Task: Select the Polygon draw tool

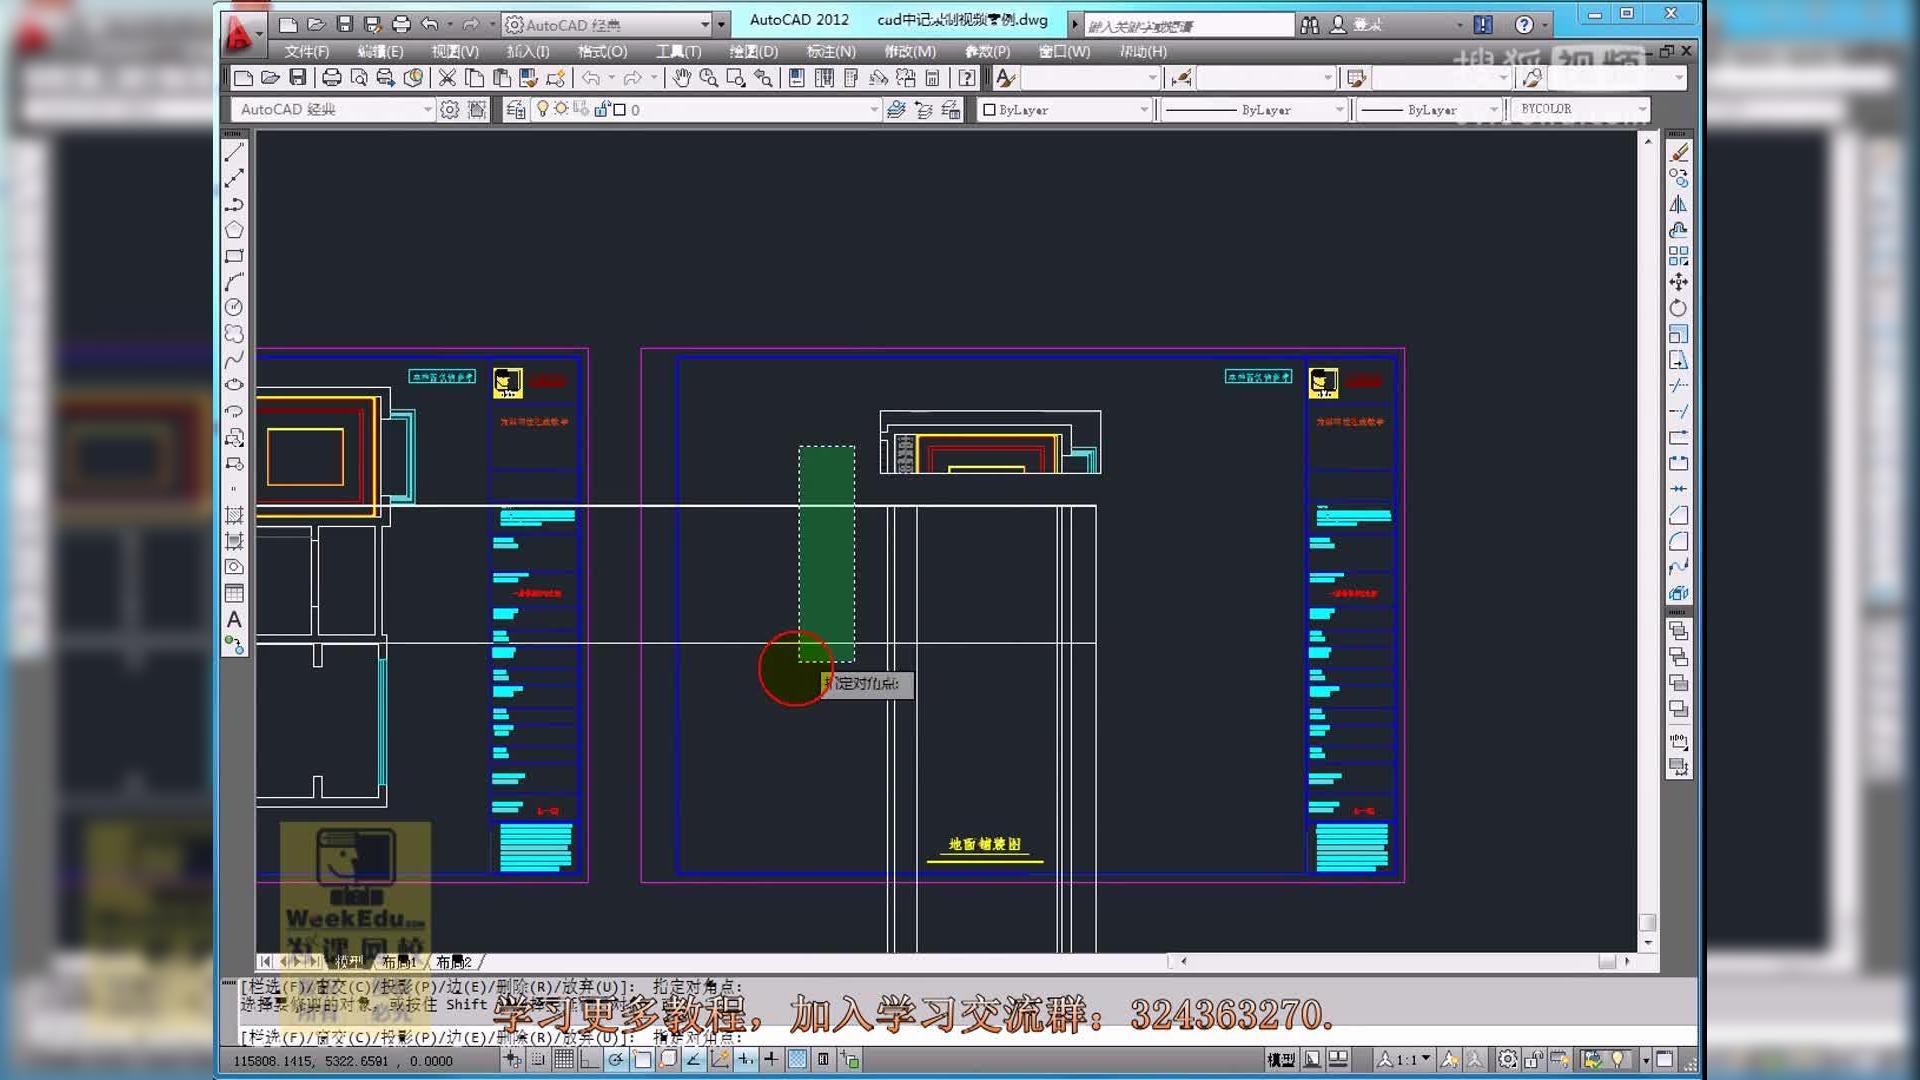Action: pyautogui.click(x=234, y=230)
